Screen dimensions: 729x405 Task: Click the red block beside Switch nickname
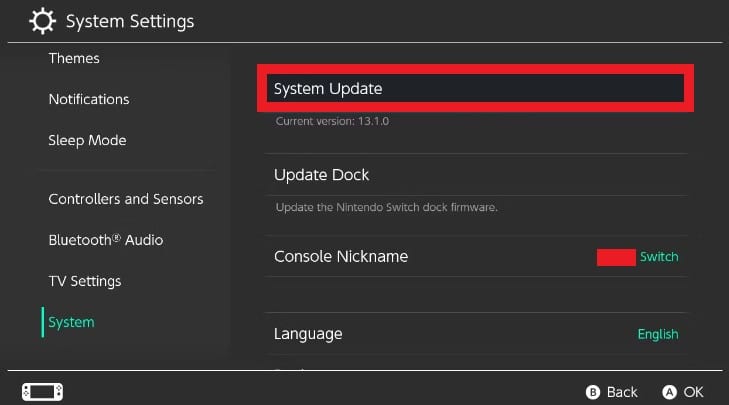(616, 257)
